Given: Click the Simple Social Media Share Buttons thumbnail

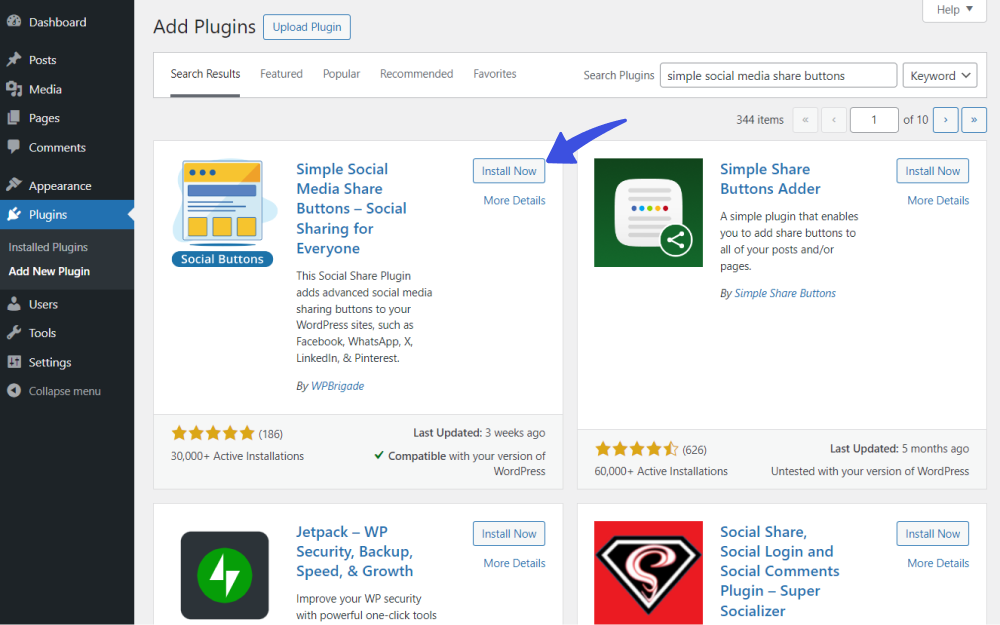Looking at the screenshot, I should point(223,212).
